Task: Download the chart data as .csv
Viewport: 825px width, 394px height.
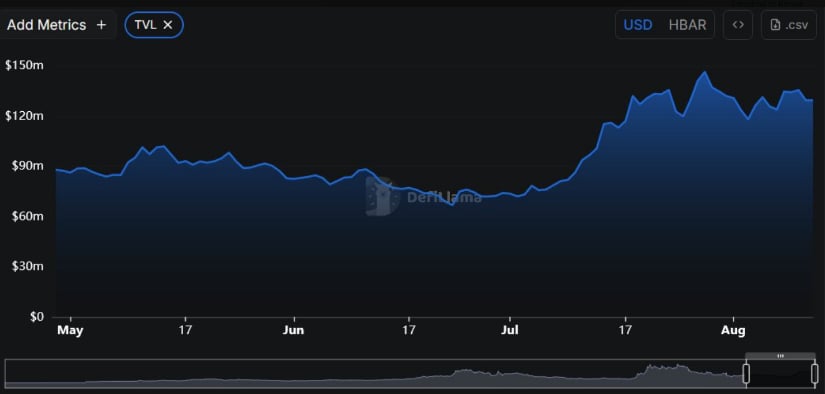Action: pos(788,25)
